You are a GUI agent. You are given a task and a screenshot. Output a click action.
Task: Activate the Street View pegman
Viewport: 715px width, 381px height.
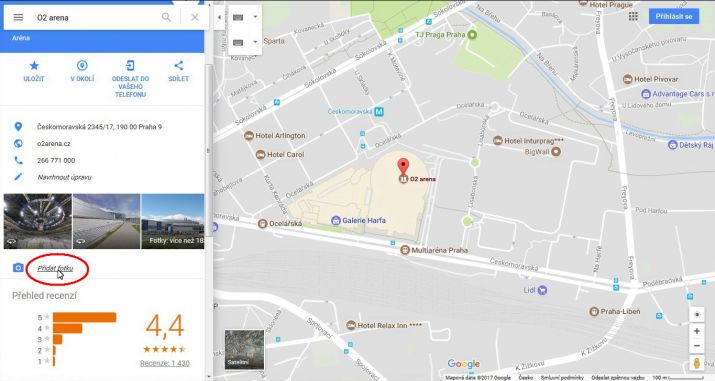point(697,363)
